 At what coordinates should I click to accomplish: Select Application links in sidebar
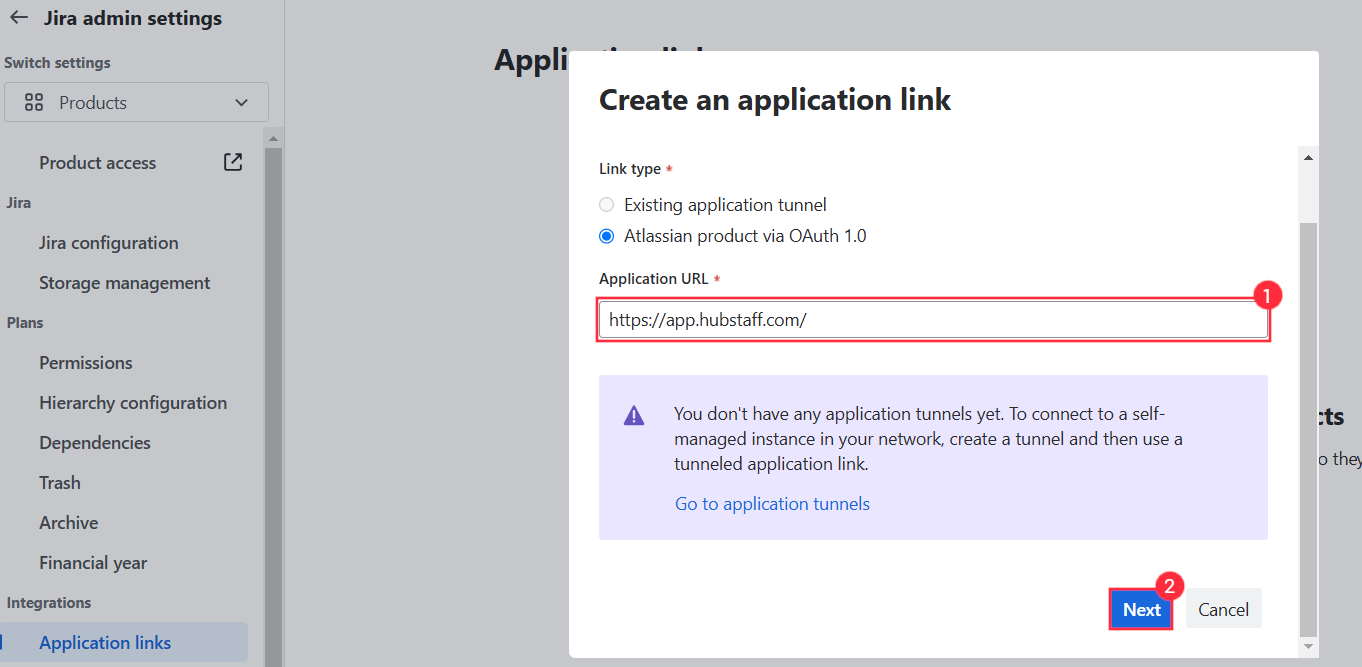tap(124, 642)
